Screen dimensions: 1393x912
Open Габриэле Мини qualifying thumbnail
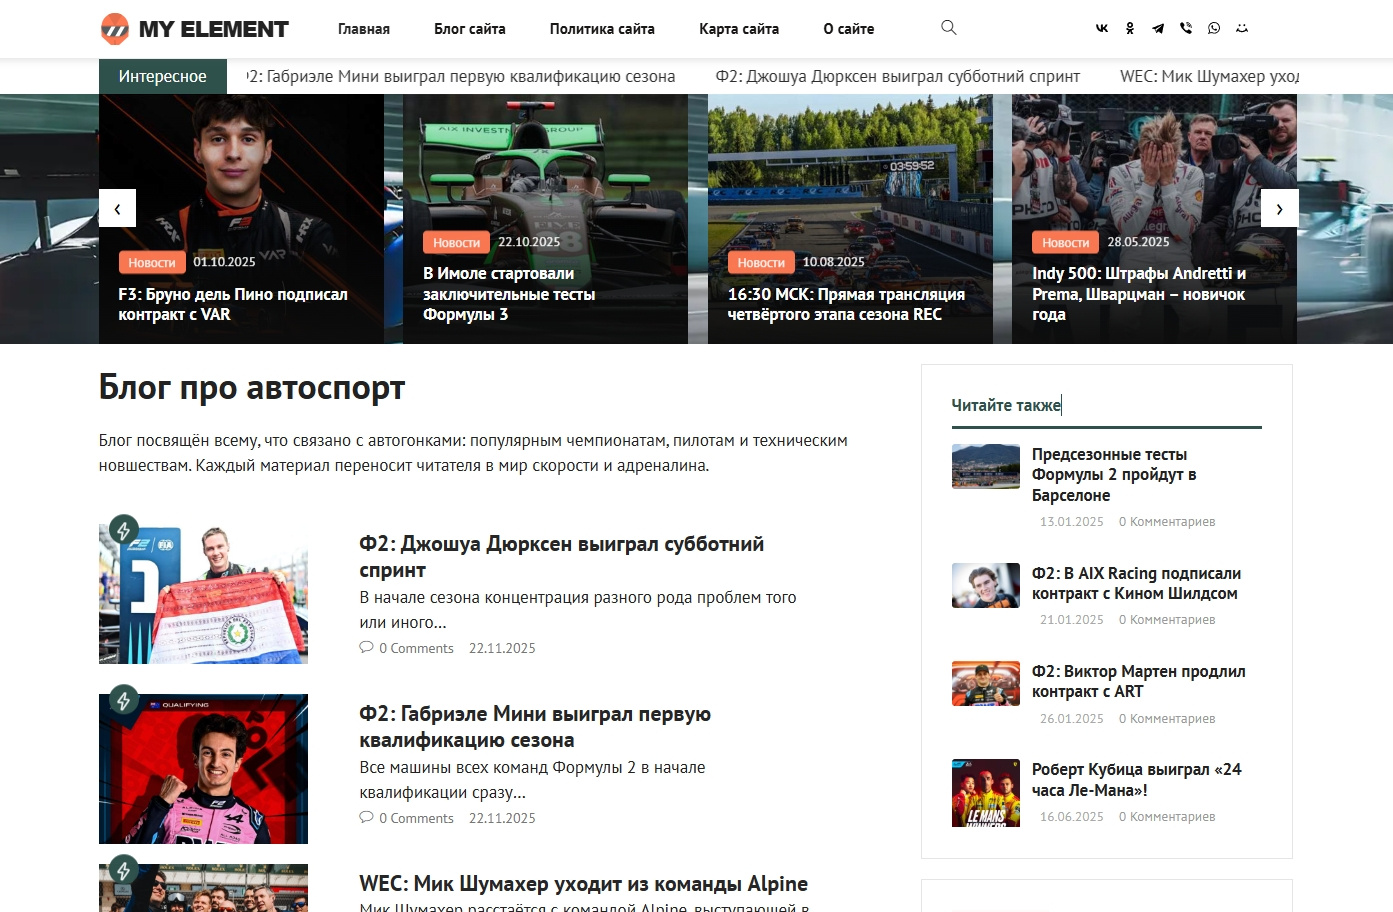click(x=204, y=769)
